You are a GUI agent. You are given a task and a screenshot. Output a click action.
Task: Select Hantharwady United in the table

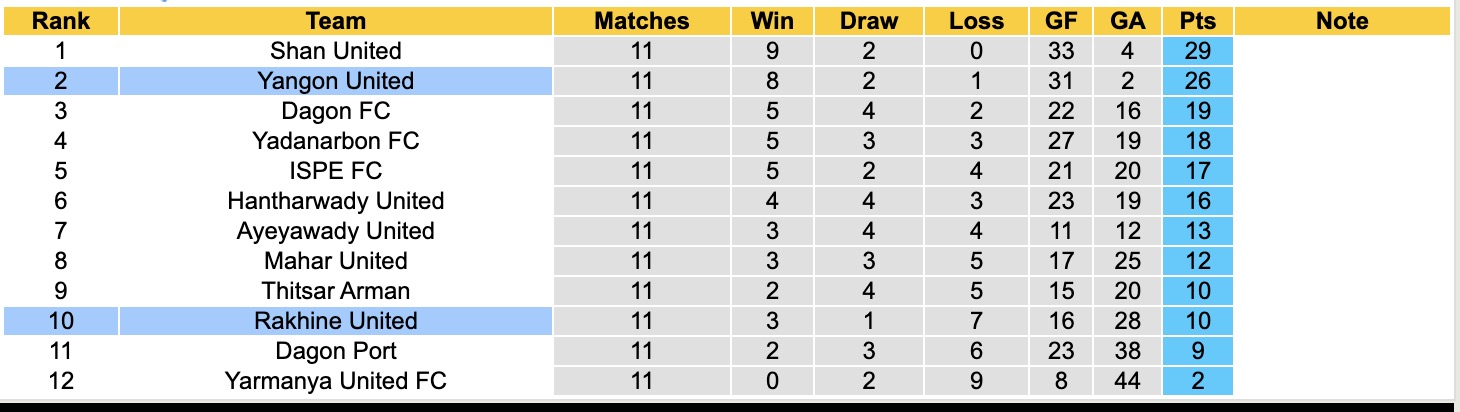click(x=336, y=201)
